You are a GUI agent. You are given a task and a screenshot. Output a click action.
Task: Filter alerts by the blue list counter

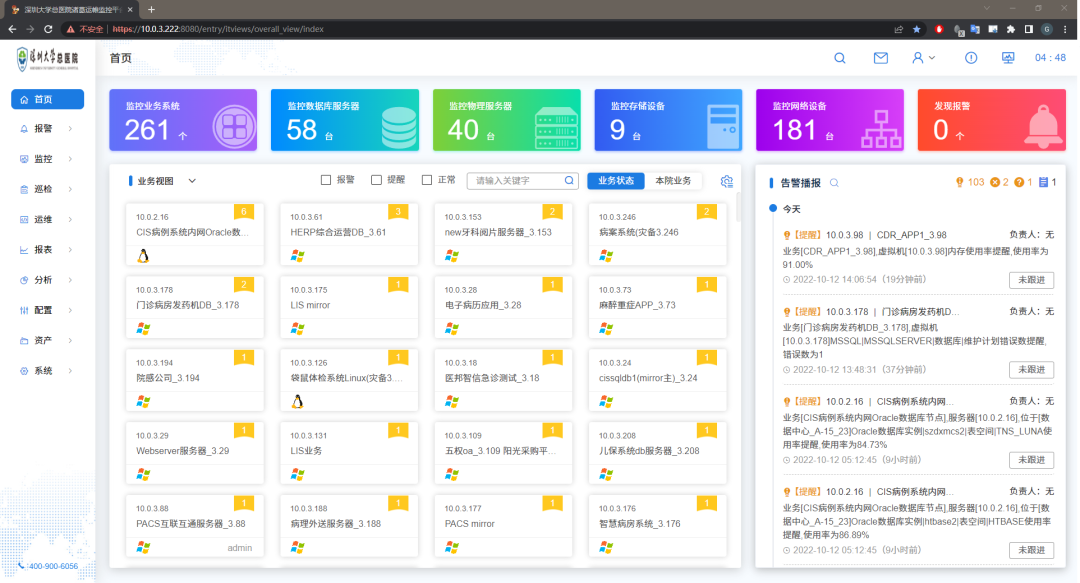point(1048,183)
